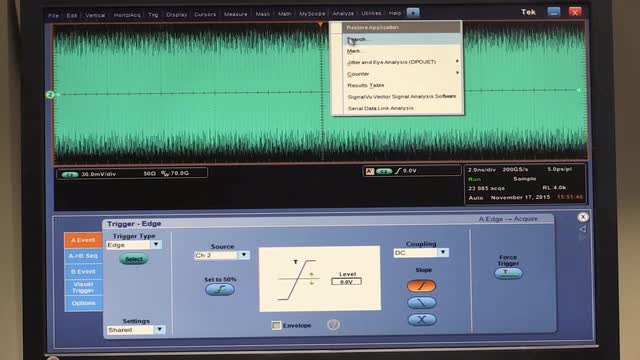Click the level down arrow in diagram
The image size is (640, 360).
pos(311,282)
